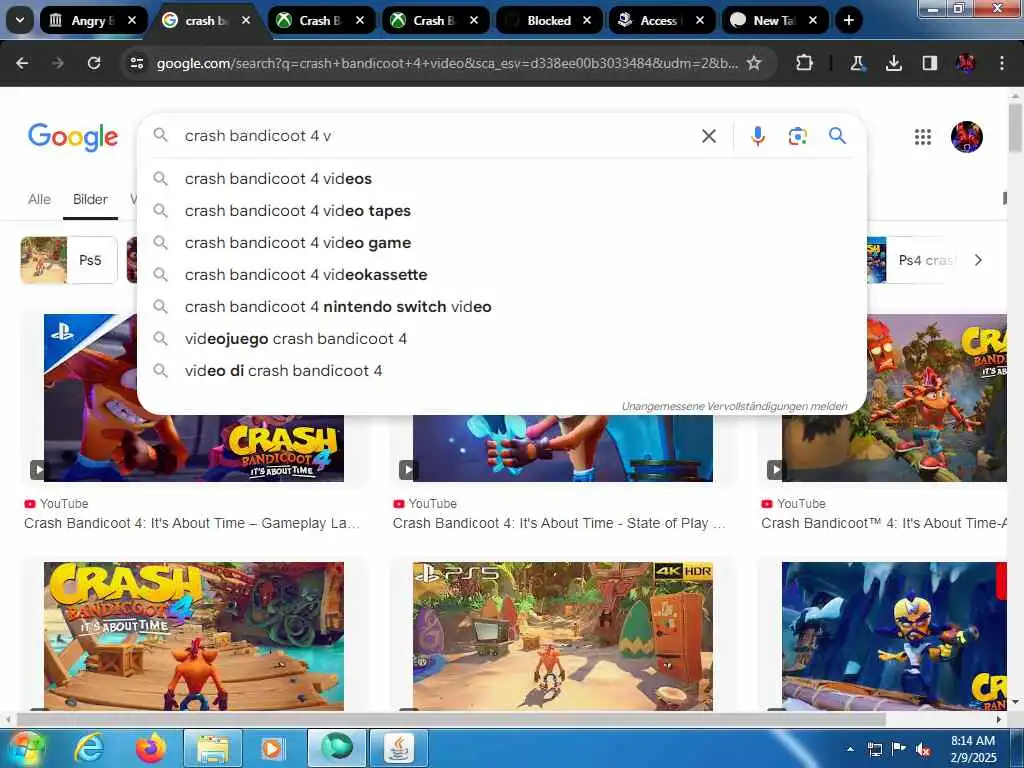
Task: Choose suggestion 'crash bandicoot 4 video game'
Action: click(502, 242)
